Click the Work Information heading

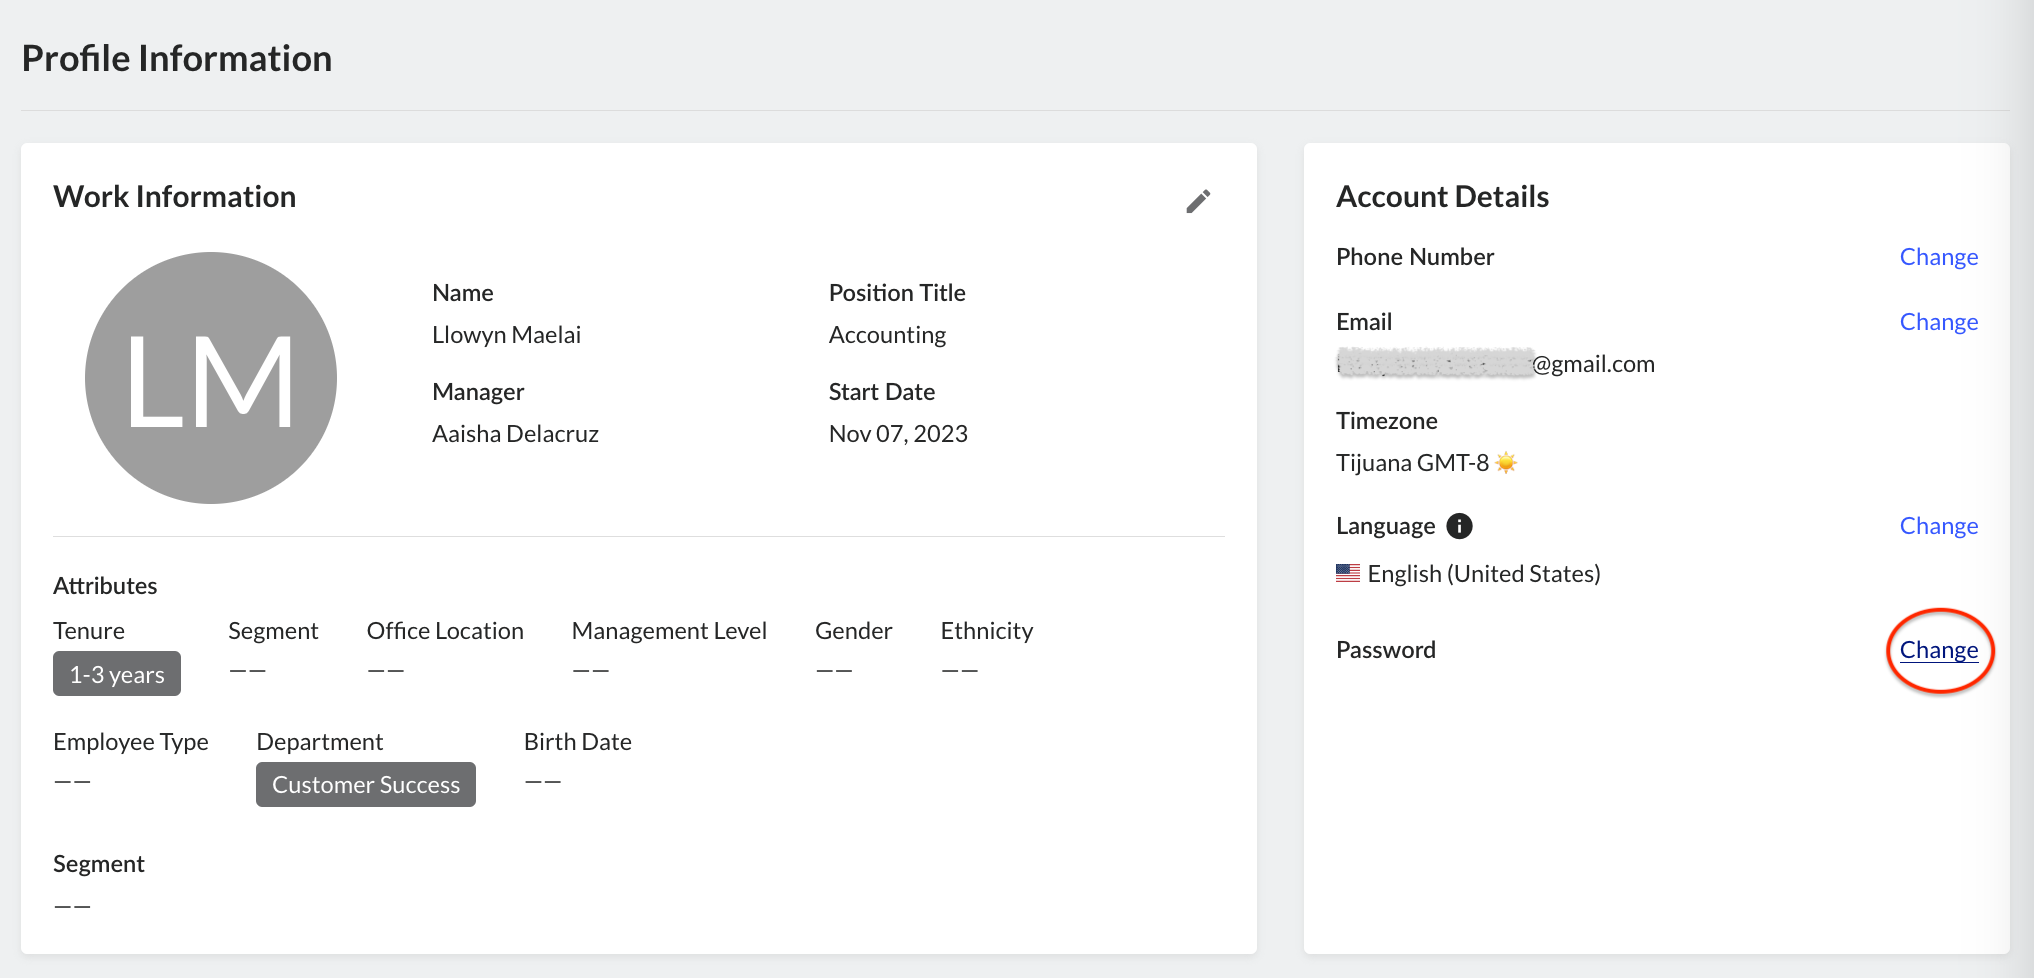pos(175,196)
